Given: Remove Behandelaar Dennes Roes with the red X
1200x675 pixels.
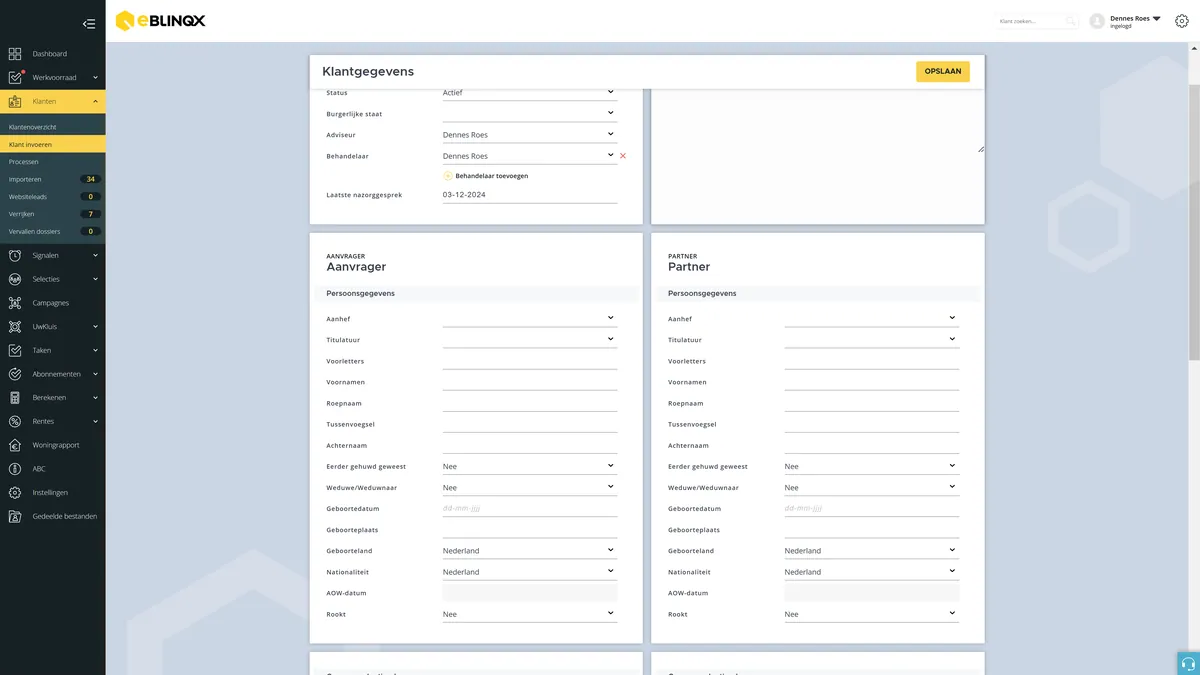Looking at the screenshot, I should point(623,156).
